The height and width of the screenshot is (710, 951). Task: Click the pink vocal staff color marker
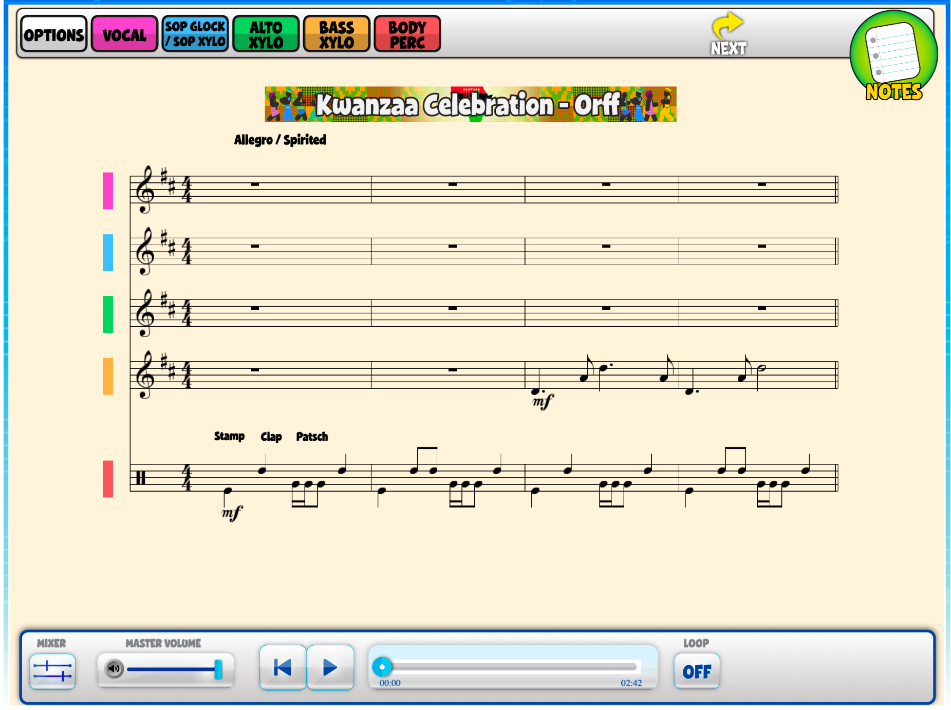[108, 190]
